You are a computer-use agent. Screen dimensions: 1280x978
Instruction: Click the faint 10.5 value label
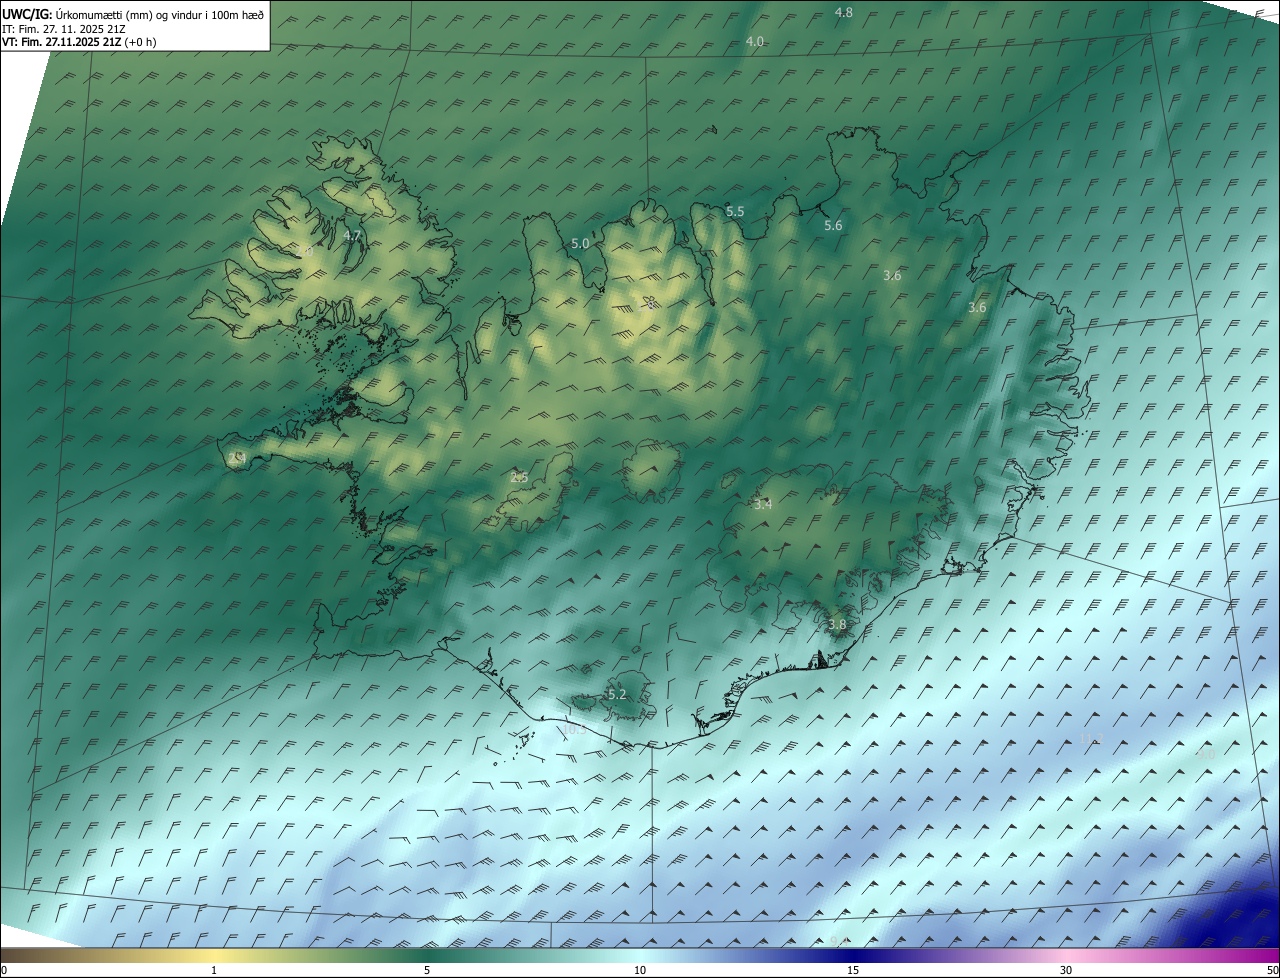click(575, 730)
